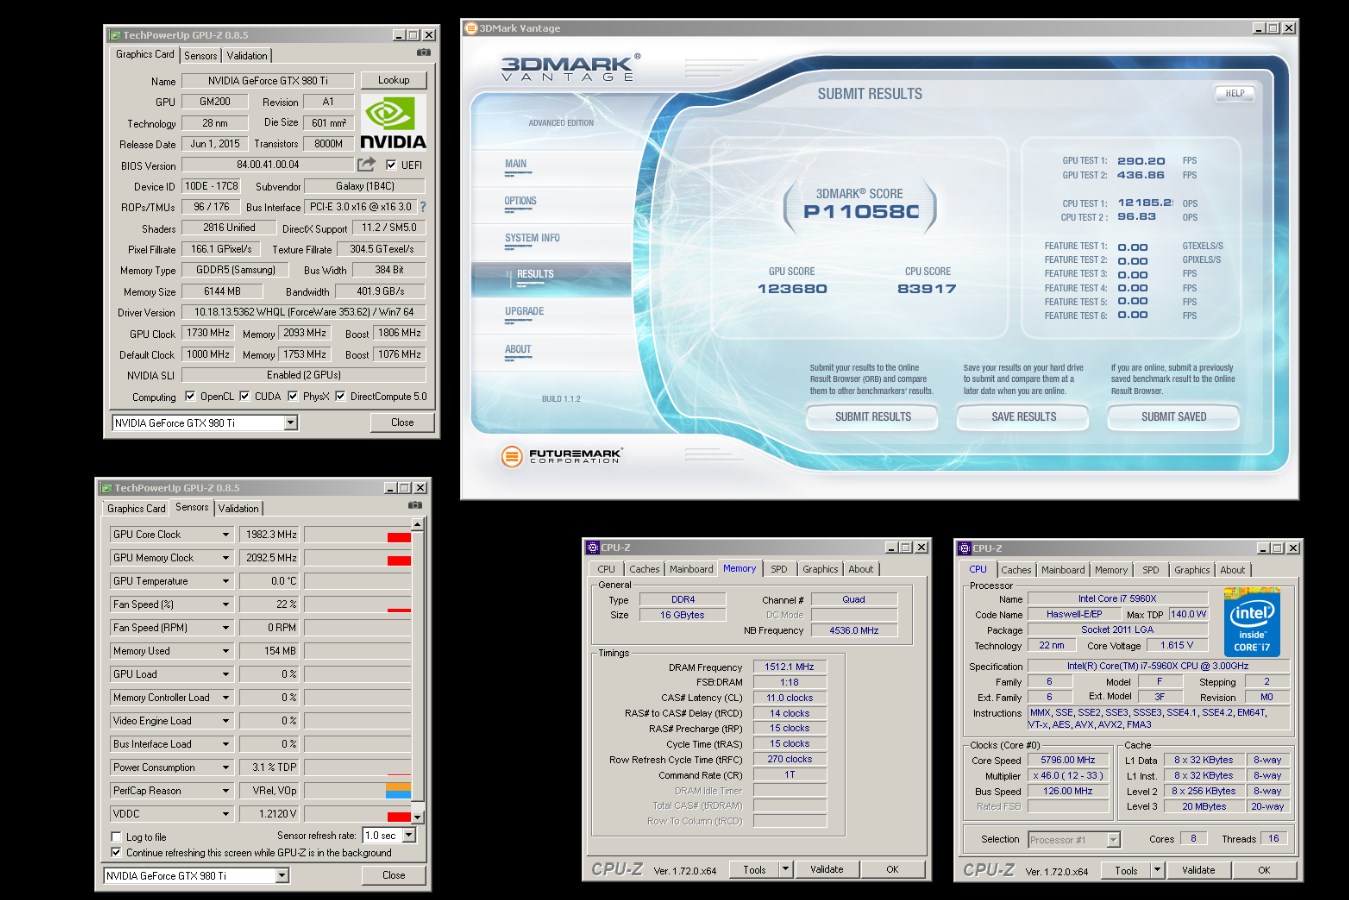The height and width of the screenshot is (900, 1349).
Task: Click Validate in the CPU-Z CPU window
Action: [x=1198, y=870]
